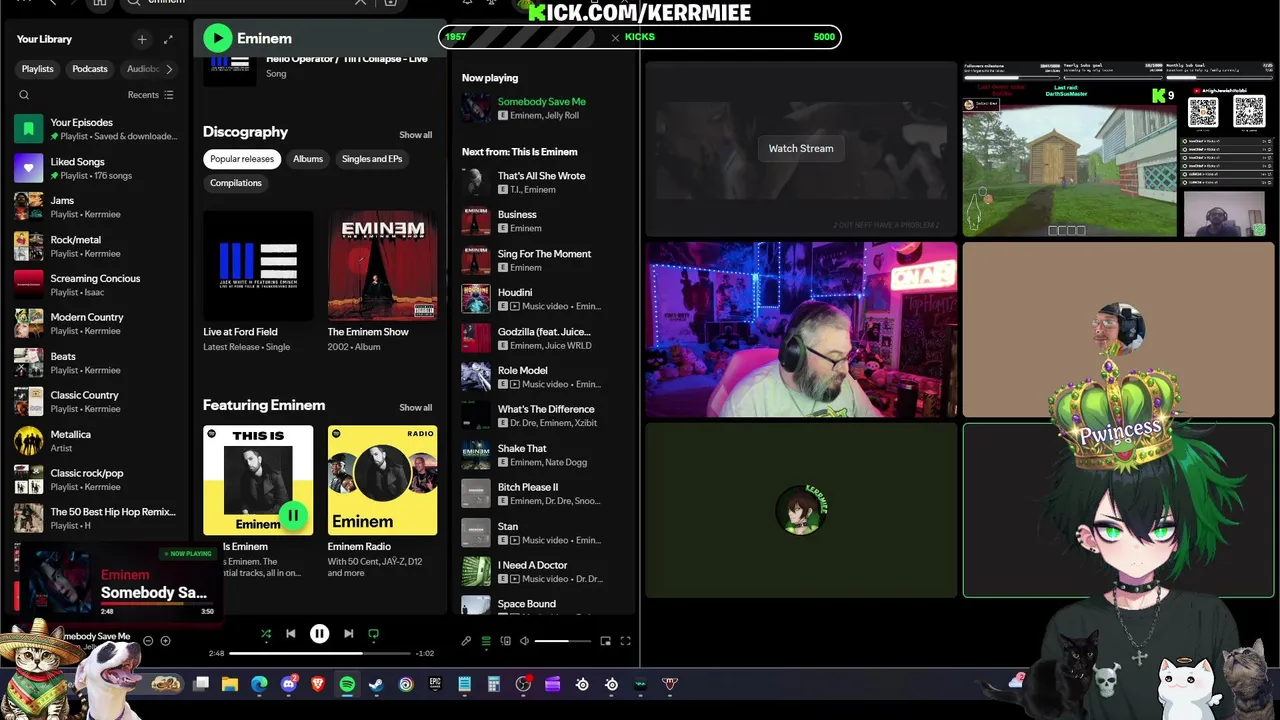
Task: Toggle shuffle in the player bar
Action: pyautogui.click(x=266, y=633)
